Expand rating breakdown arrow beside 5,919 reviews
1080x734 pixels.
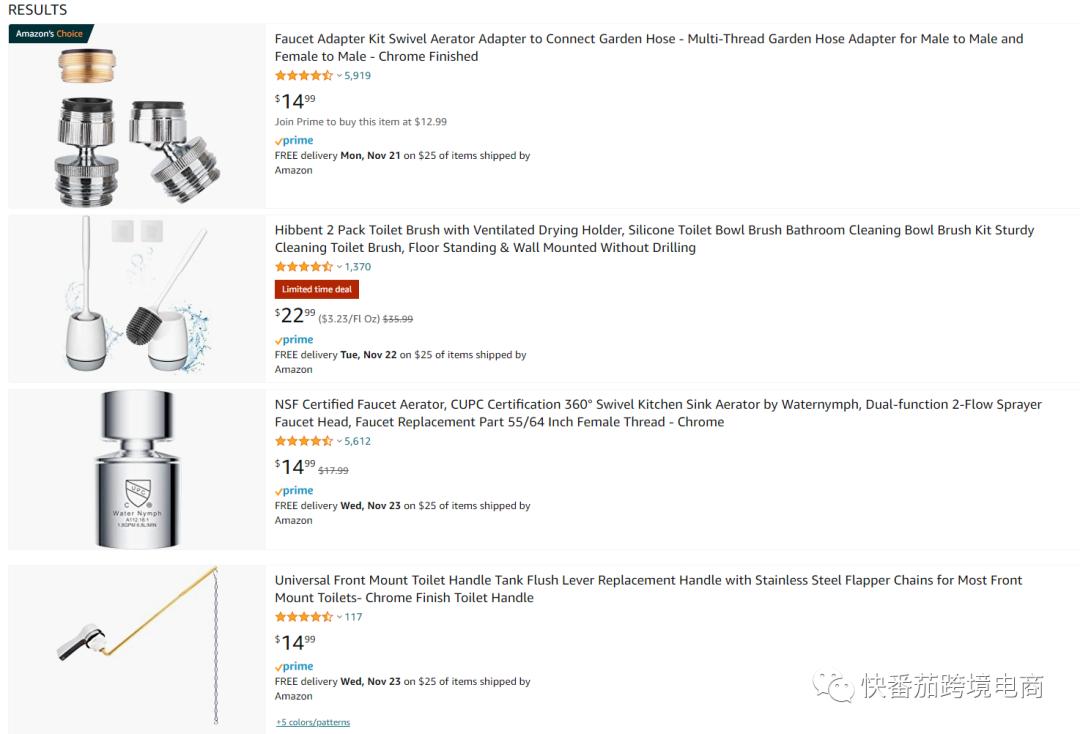[x=339, y=76]
